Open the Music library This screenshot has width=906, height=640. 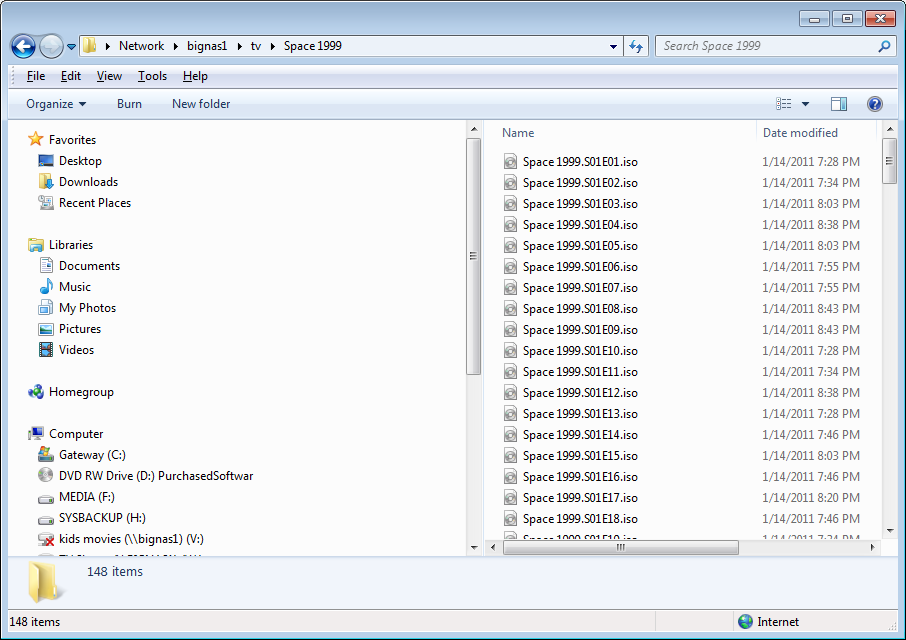coord(75,287)
